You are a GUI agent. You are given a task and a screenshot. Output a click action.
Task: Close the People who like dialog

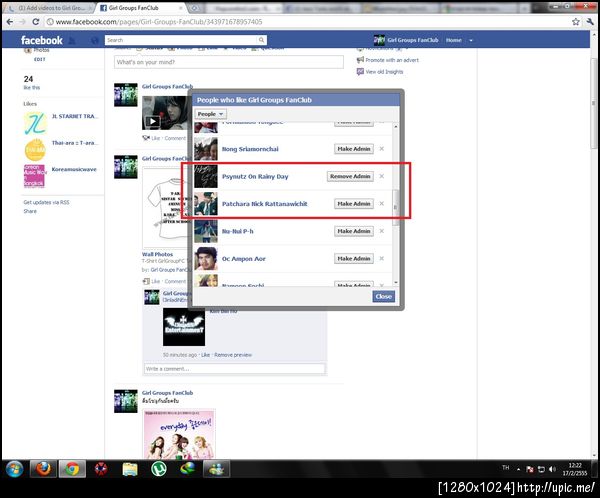pos(383,296)
